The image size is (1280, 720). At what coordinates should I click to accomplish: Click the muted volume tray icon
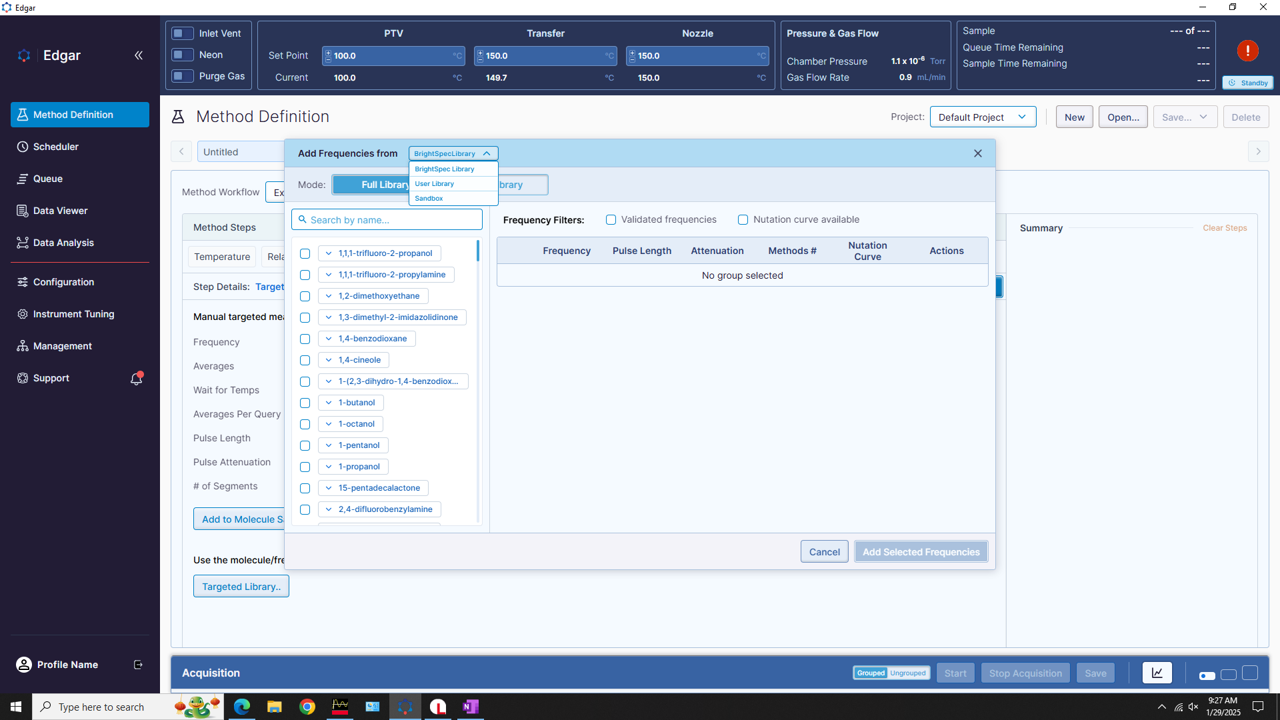pos(1193,707)
